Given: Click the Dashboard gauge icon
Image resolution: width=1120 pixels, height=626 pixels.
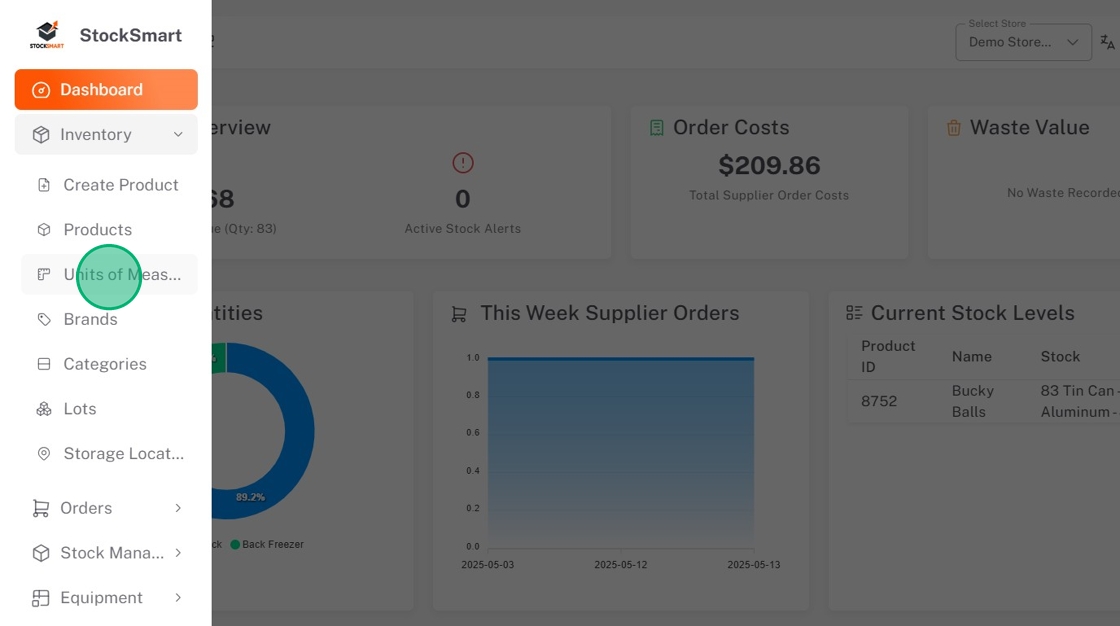Looking at the screenshot, I should (41, 90).
